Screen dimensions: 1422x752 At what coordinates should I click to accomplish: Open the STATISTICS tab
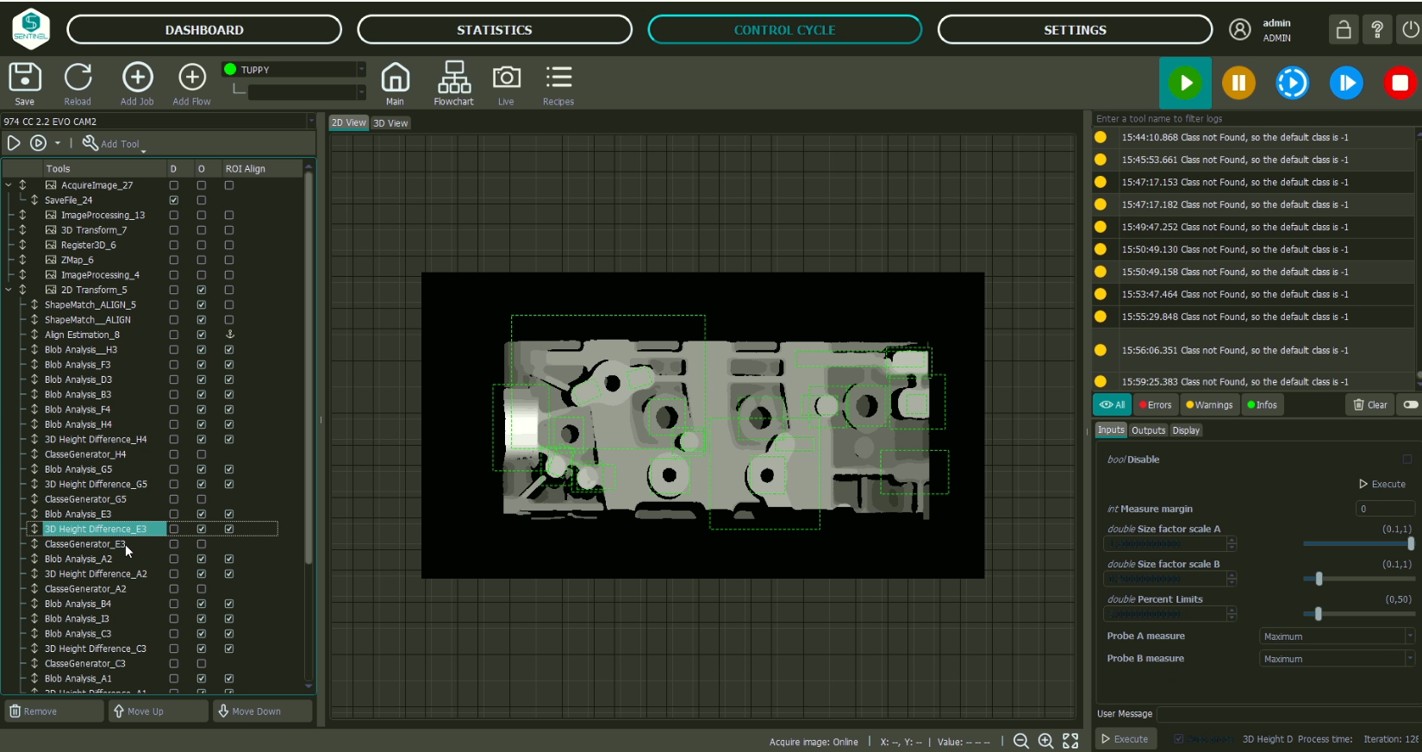(494, 30)
